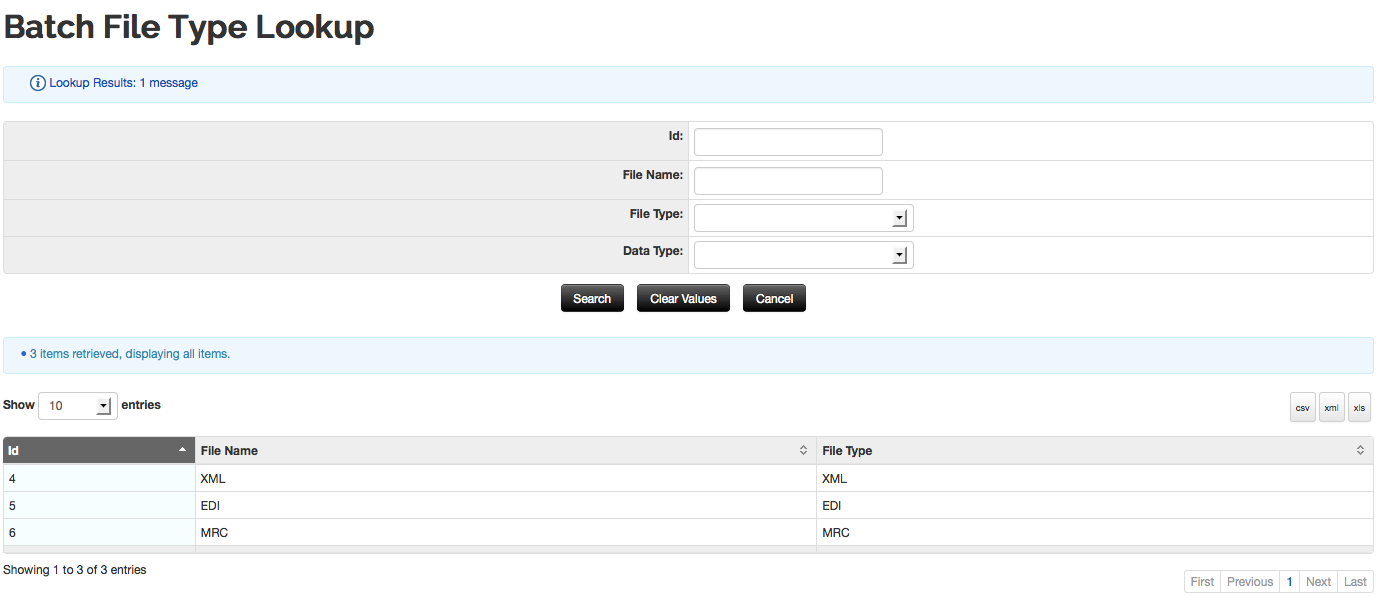Export results using the xml button
The width and height of the screenshot is (1381, 596).
pos(1331,407)
